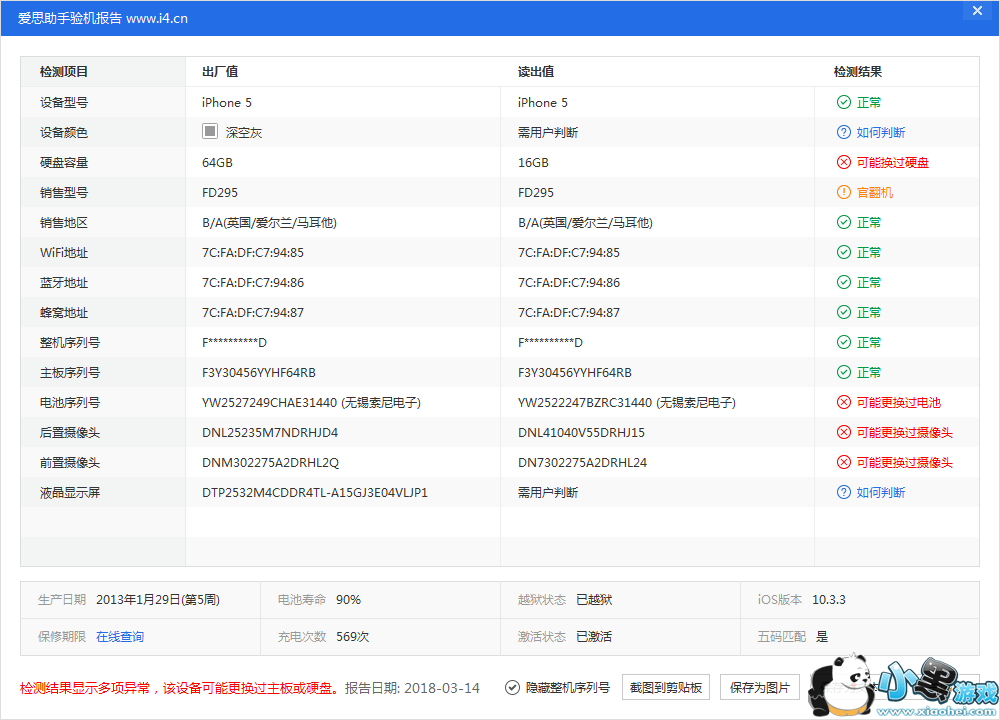
Task: Click the green check icon for WiFi地址
Action: point(844,252)
